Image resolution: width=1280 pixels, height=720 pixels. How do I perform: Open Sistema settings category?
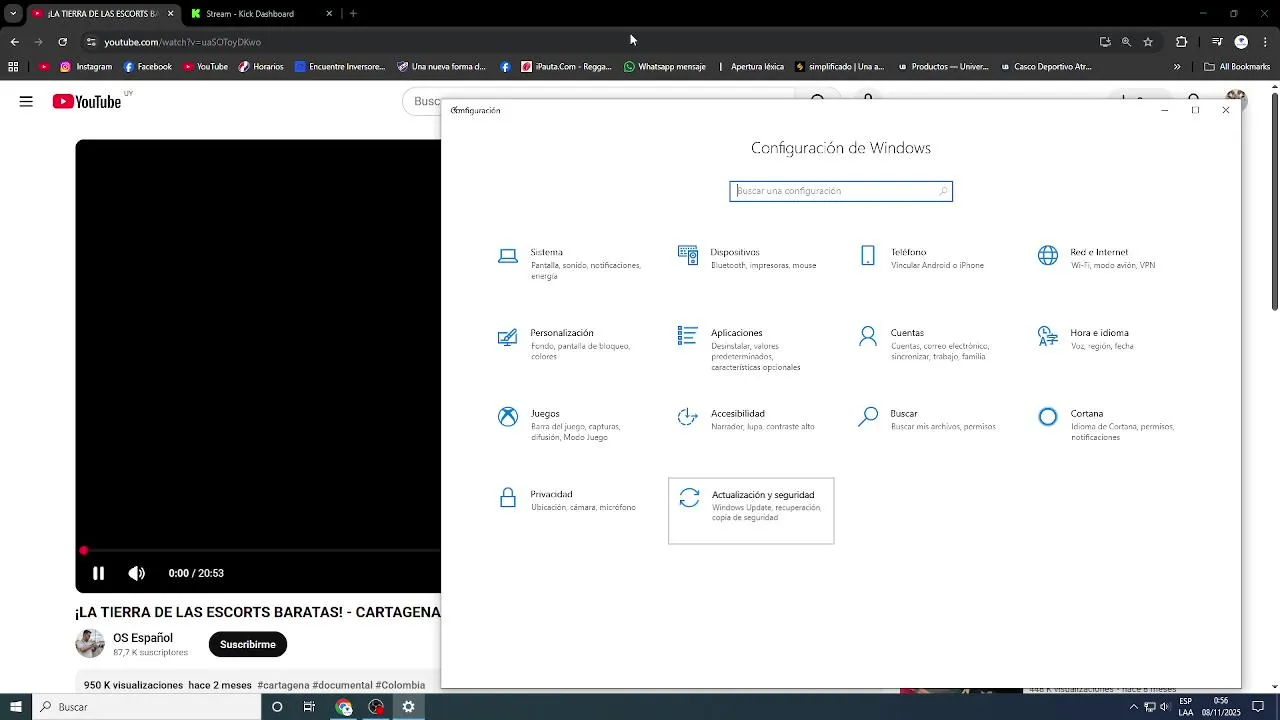(x=570, y=264)
